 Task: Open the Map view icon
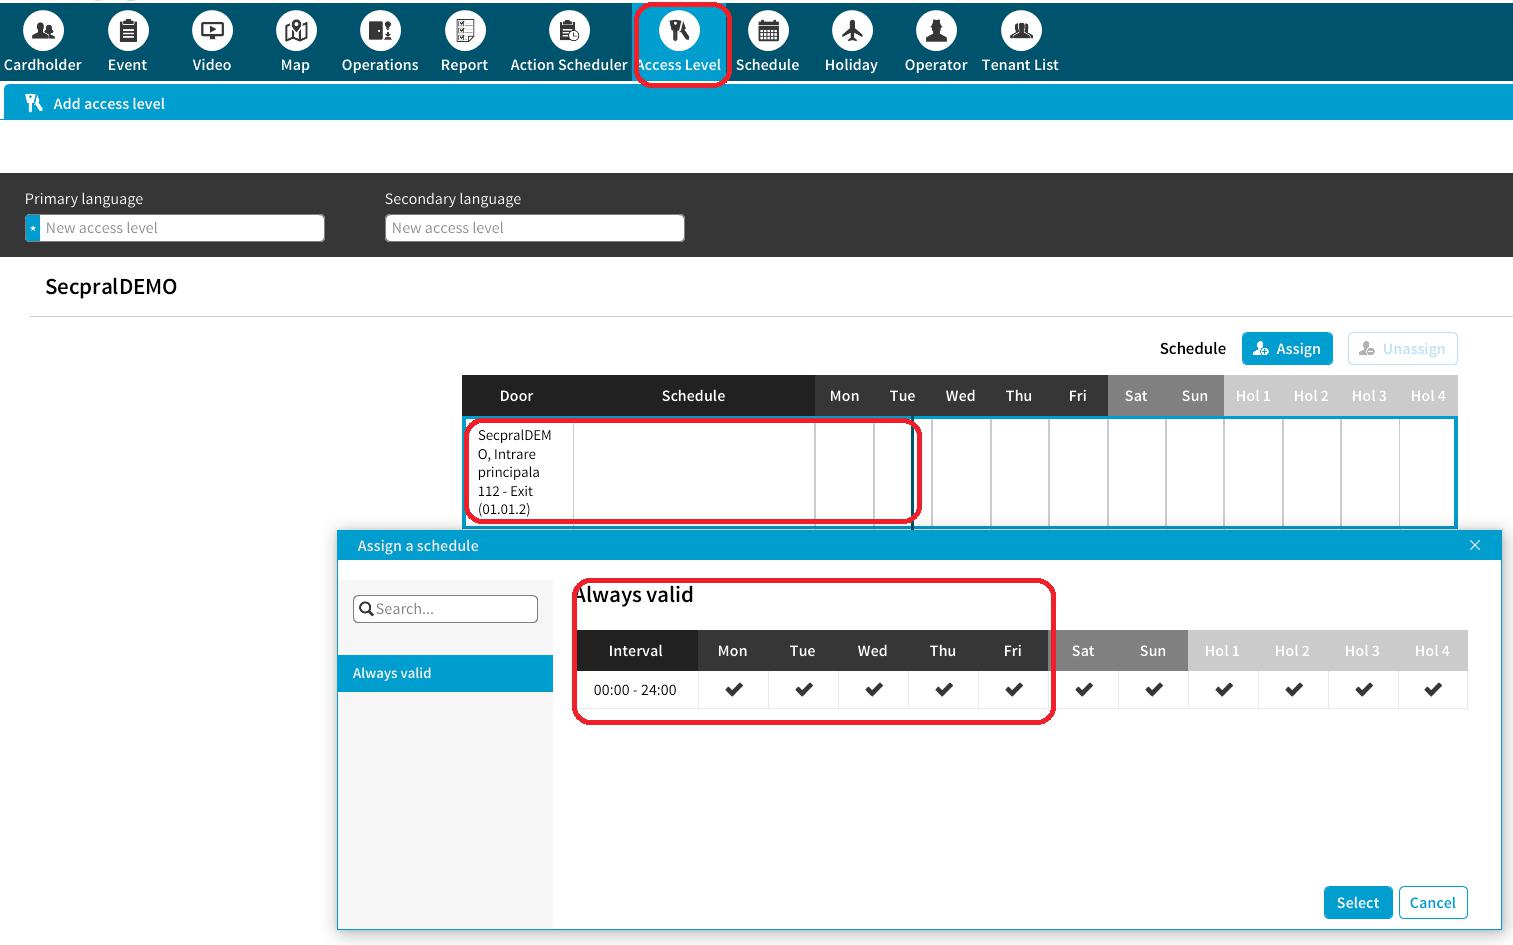click(295, 32)
